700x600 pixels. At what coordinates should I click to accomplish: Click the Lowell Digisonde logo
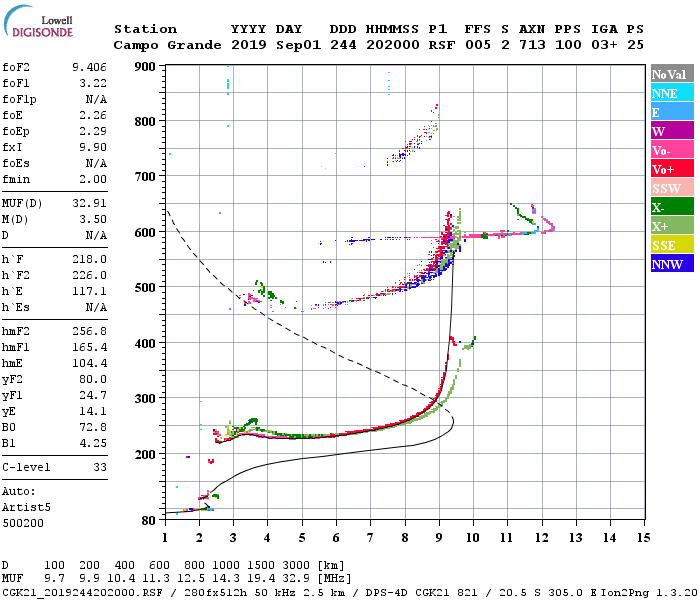(38, 21)
